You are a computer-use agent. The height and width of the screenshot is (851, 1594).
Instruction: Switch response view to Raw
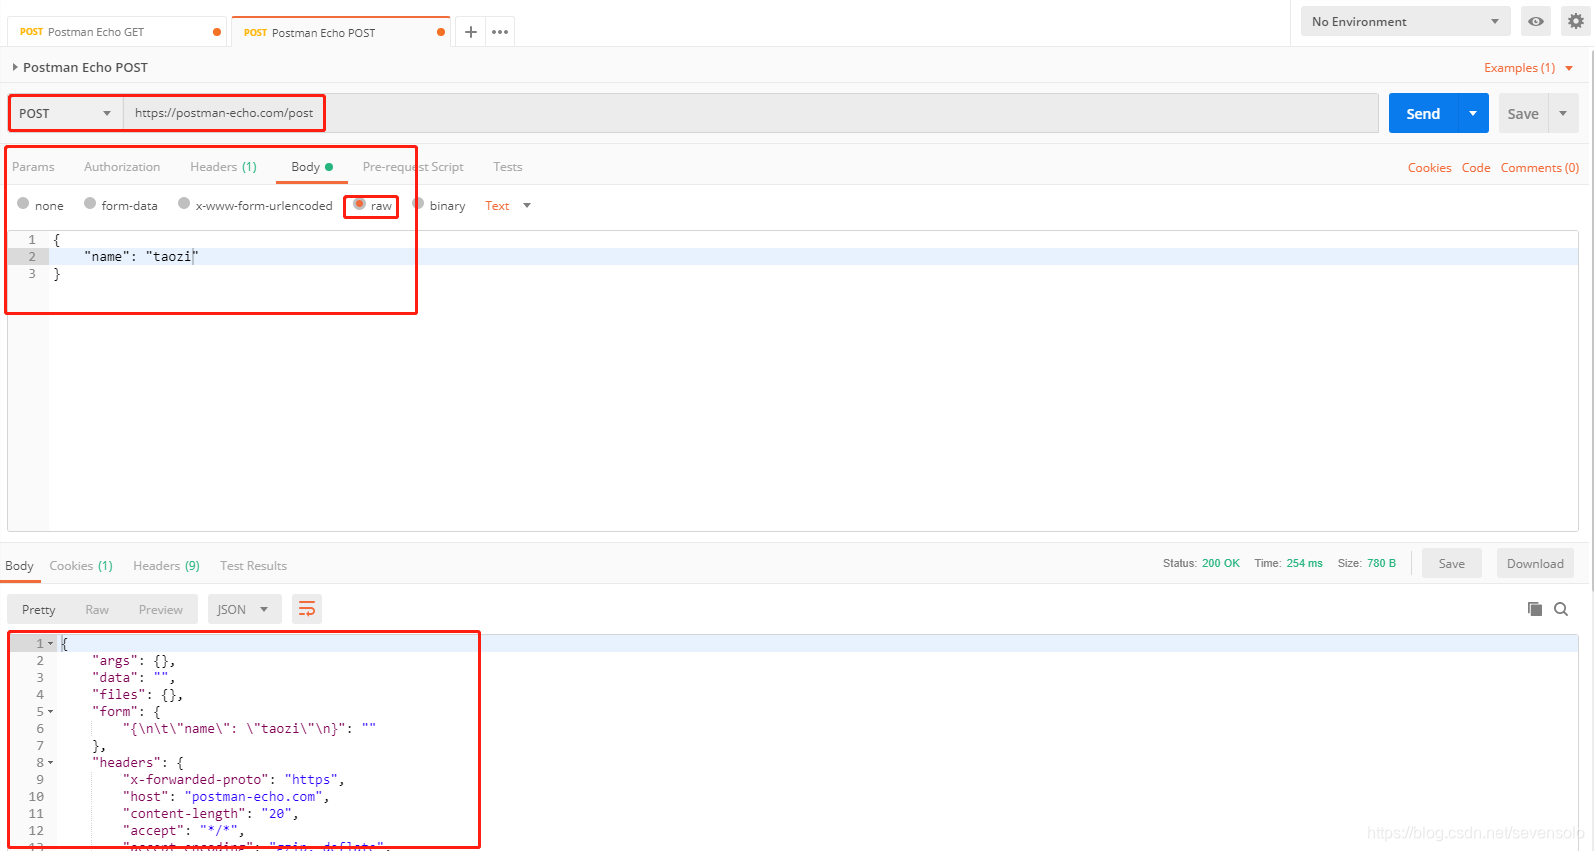click(97, 609)
